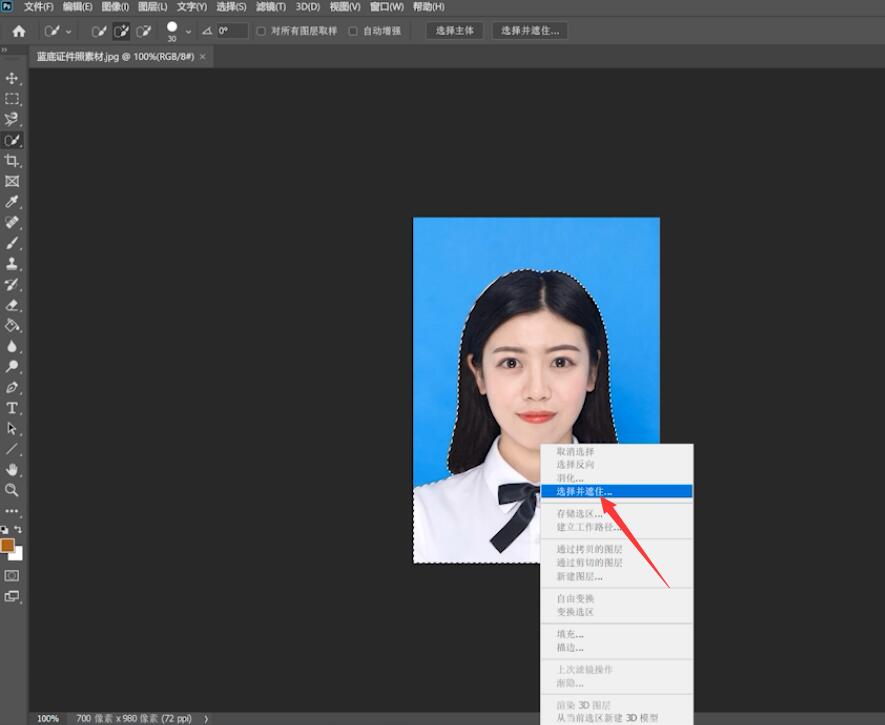The height and width of the screenshot is (725, 885).
Task: Choose 选择并遮住... in the context menu
Action: tap(616, 491)
